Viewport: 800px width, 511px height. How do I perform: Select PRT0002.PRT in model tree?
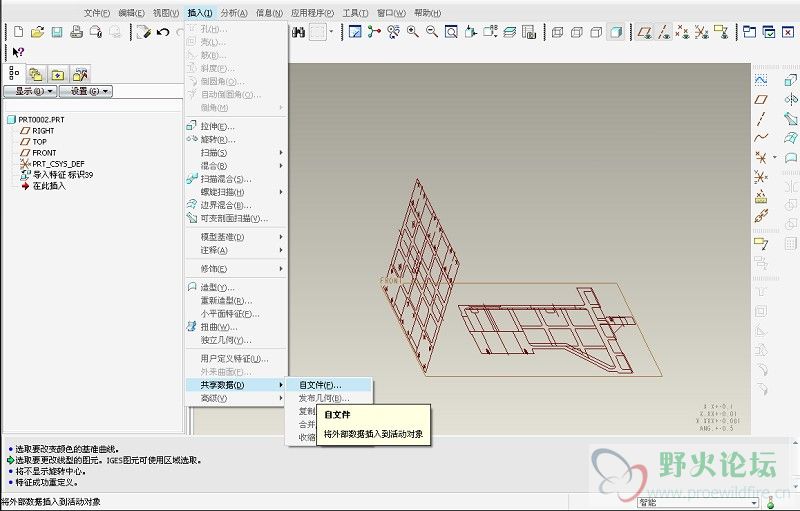click(x=36, y=120)
